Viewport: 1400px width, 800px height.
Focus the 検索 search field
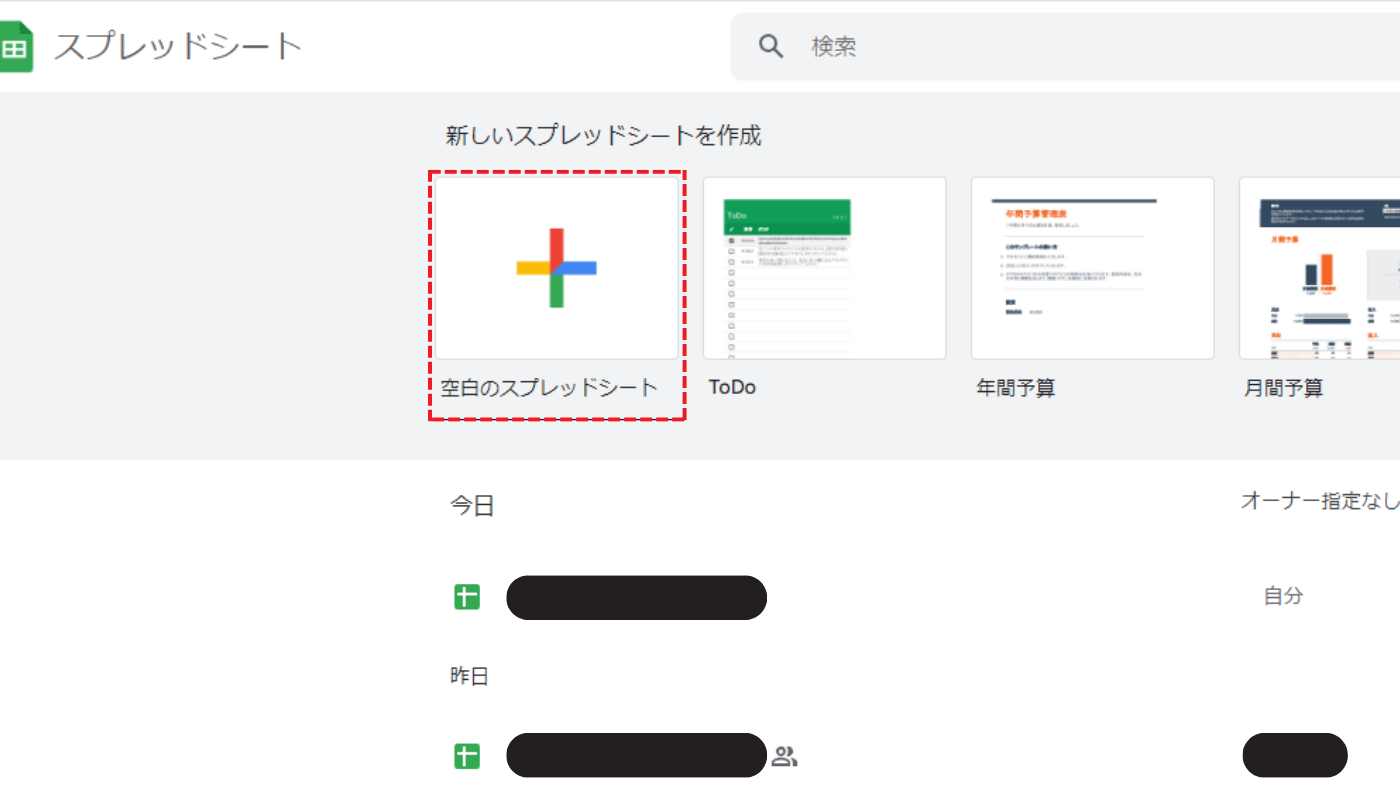(1065, 46)
